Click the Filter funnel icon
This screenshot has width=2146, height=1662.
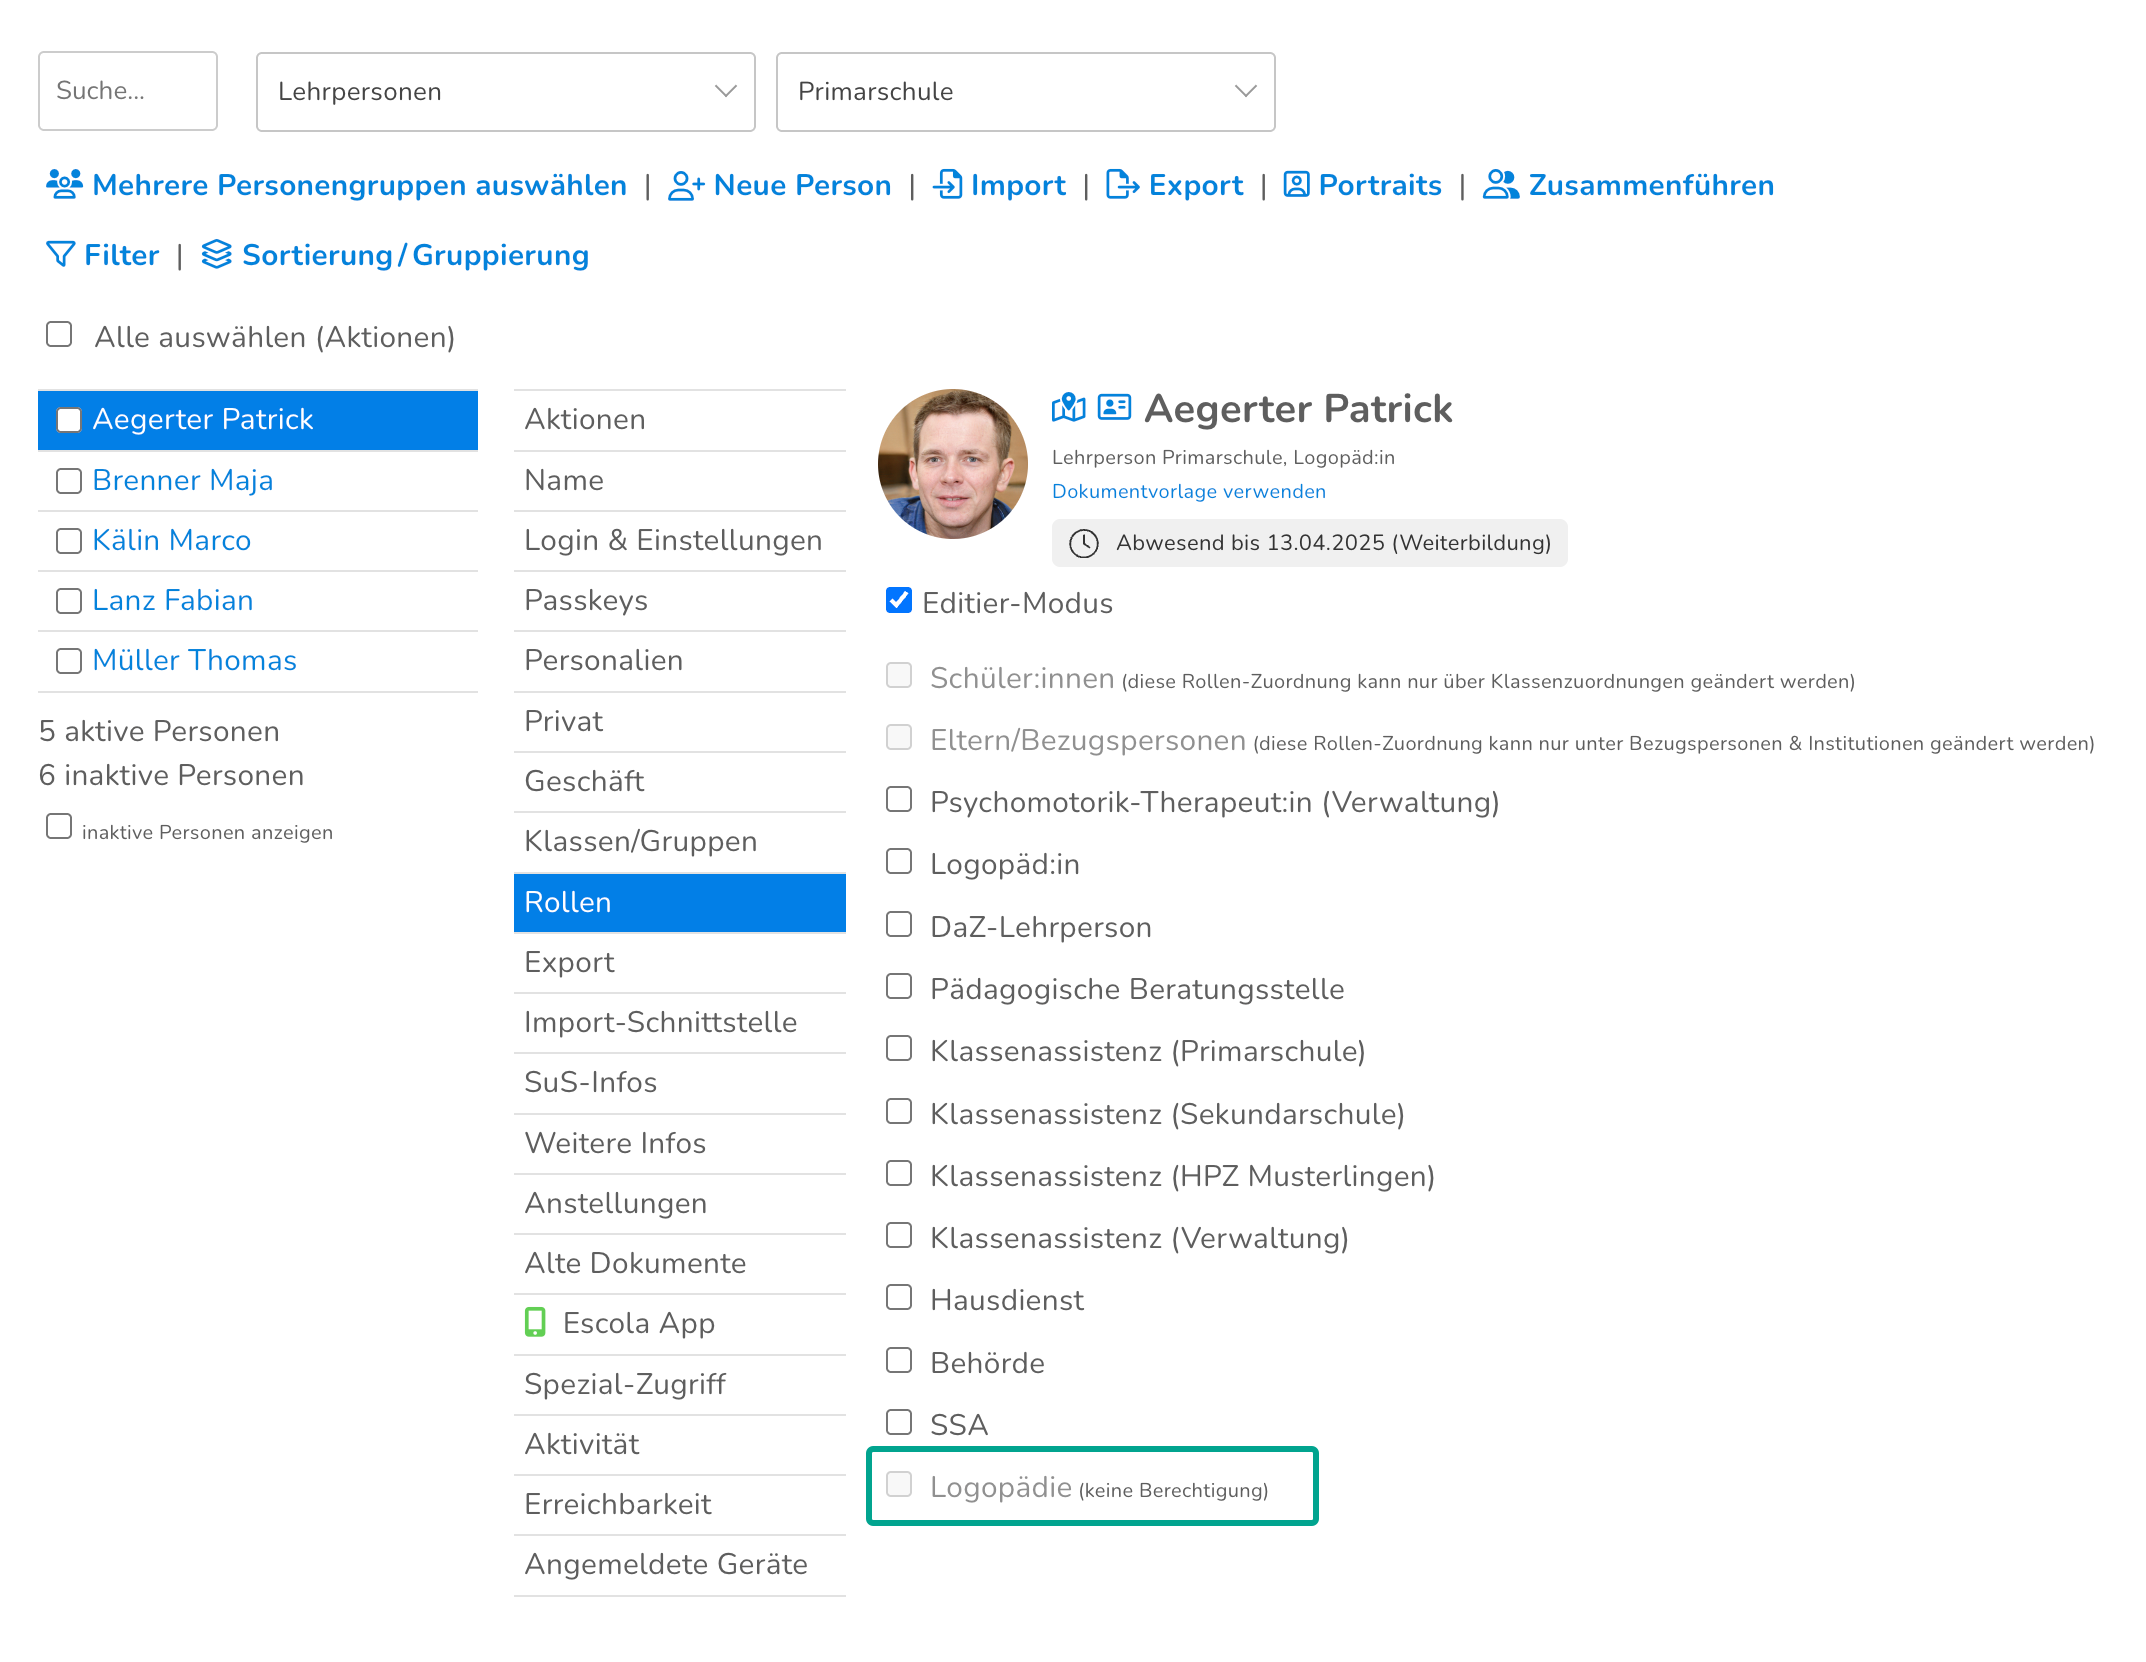tap(60, 254)
